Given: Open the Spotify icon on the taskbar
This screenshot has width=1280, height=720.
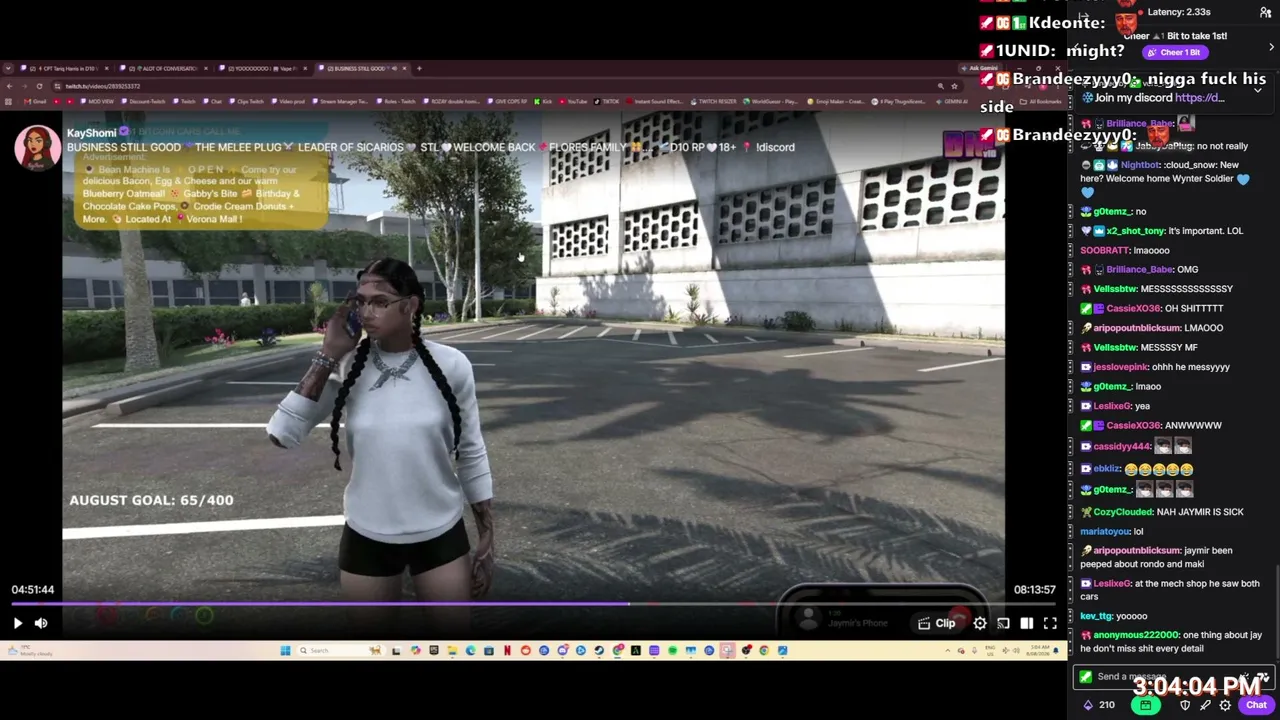Looking at the screenshot, I should pos(672,651).
